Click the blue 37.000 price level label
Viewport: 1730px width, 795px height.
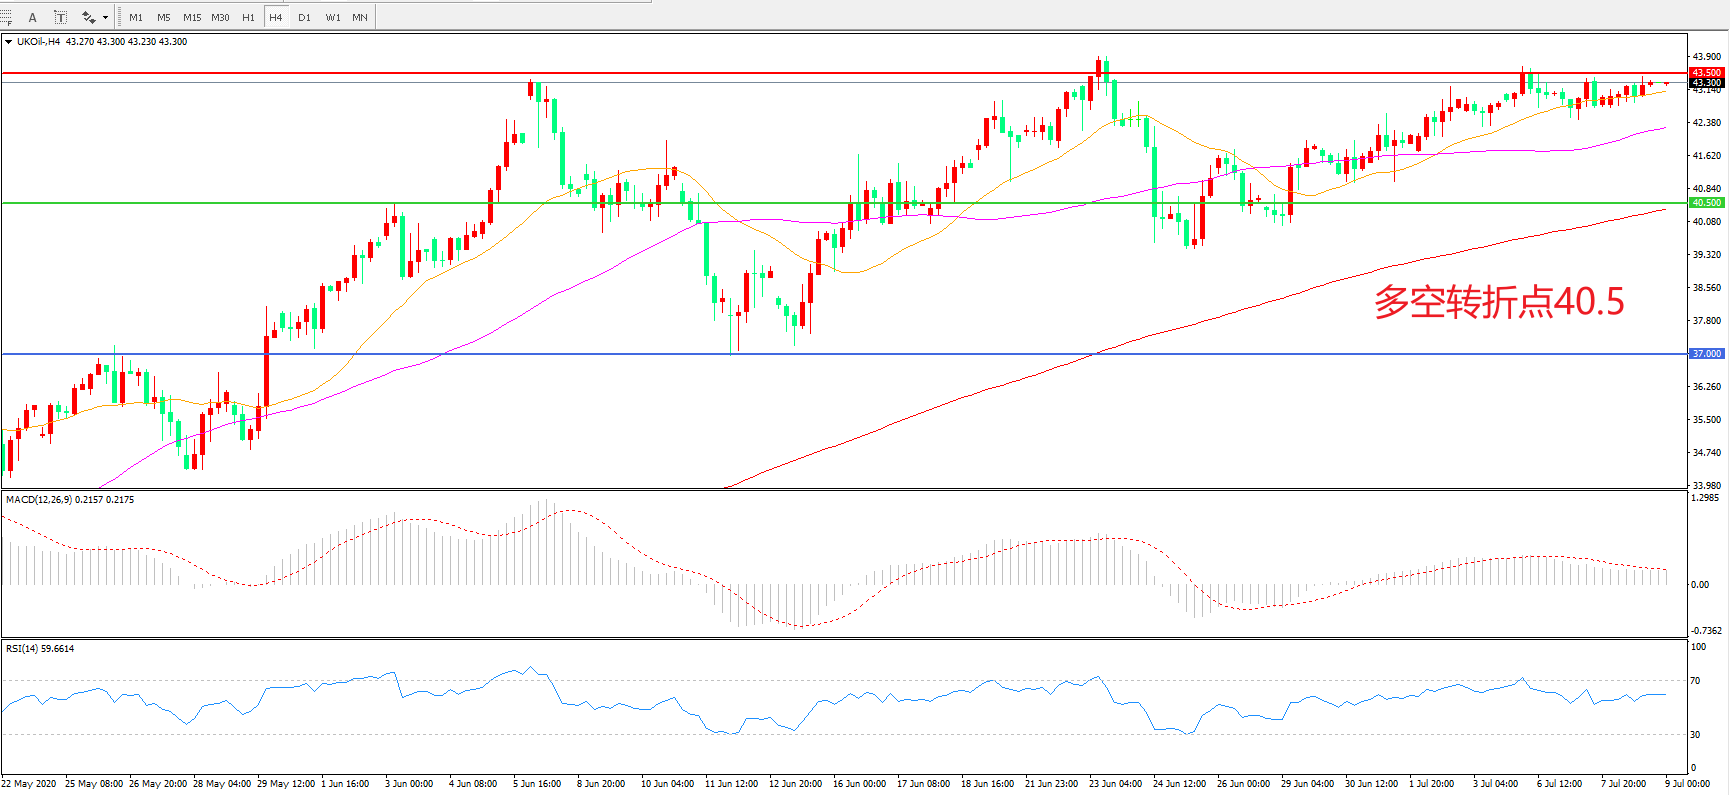pos(1706,354)
